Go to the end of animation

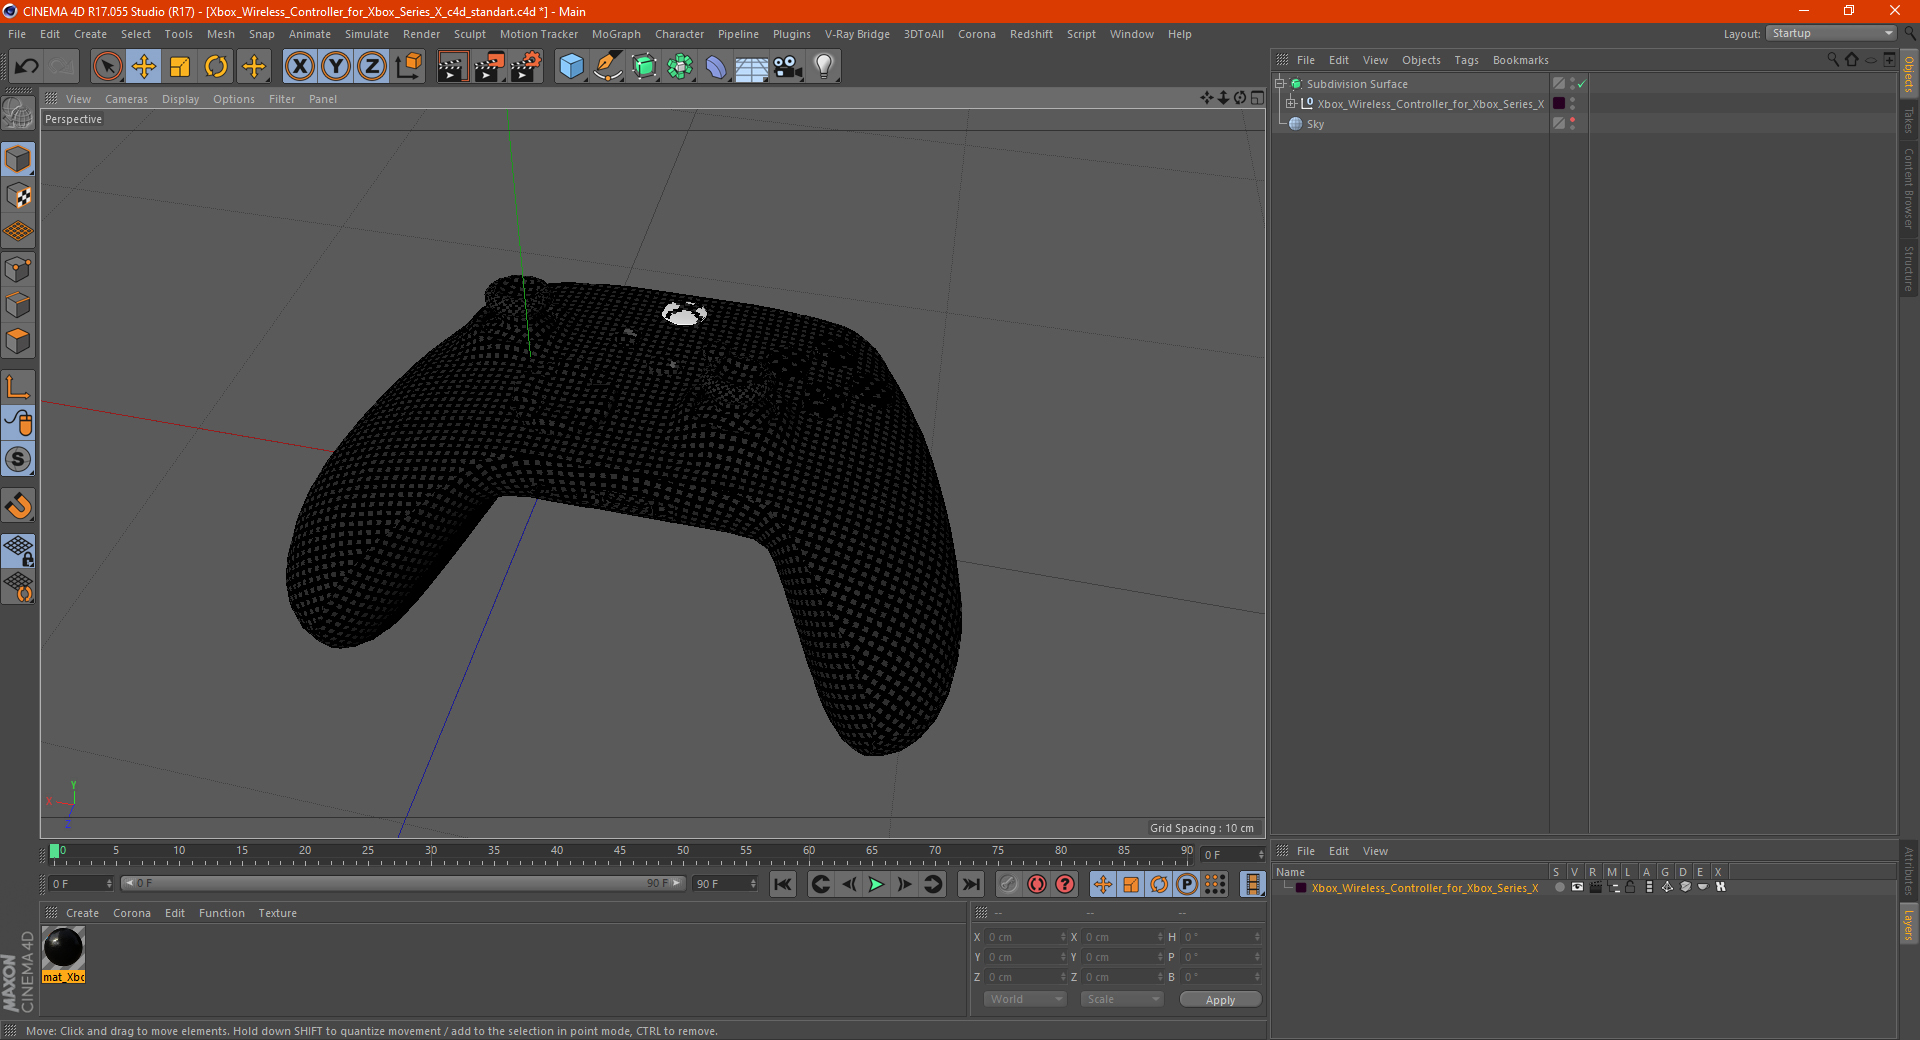(971, 884)
